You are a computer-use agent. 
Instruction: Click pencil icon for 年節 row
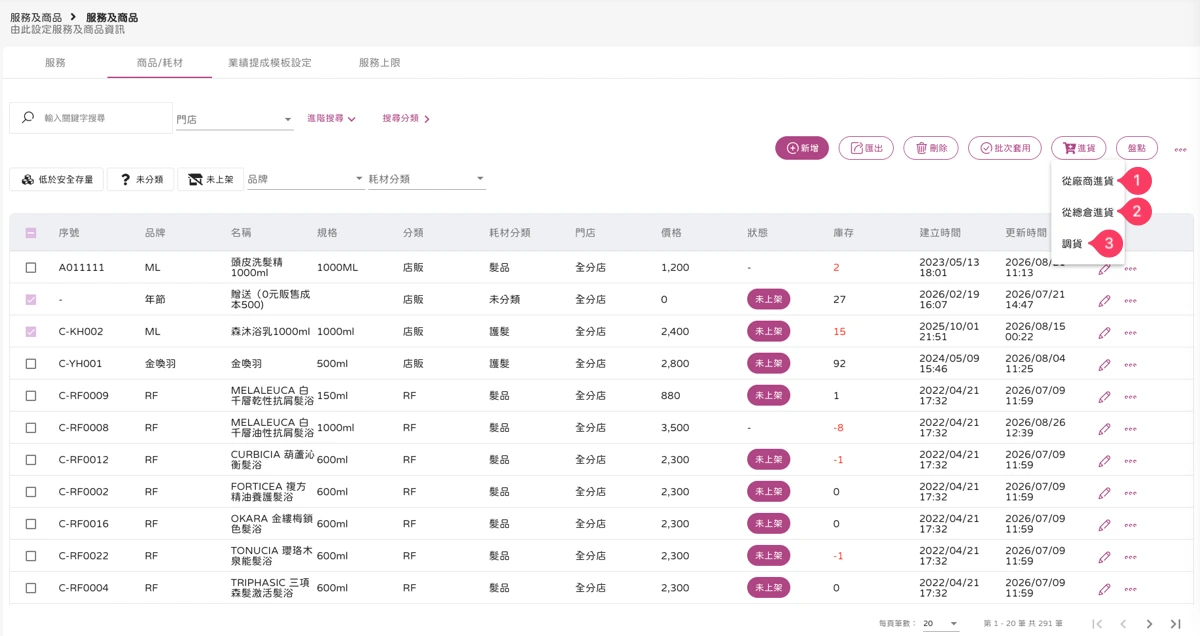1104,300
